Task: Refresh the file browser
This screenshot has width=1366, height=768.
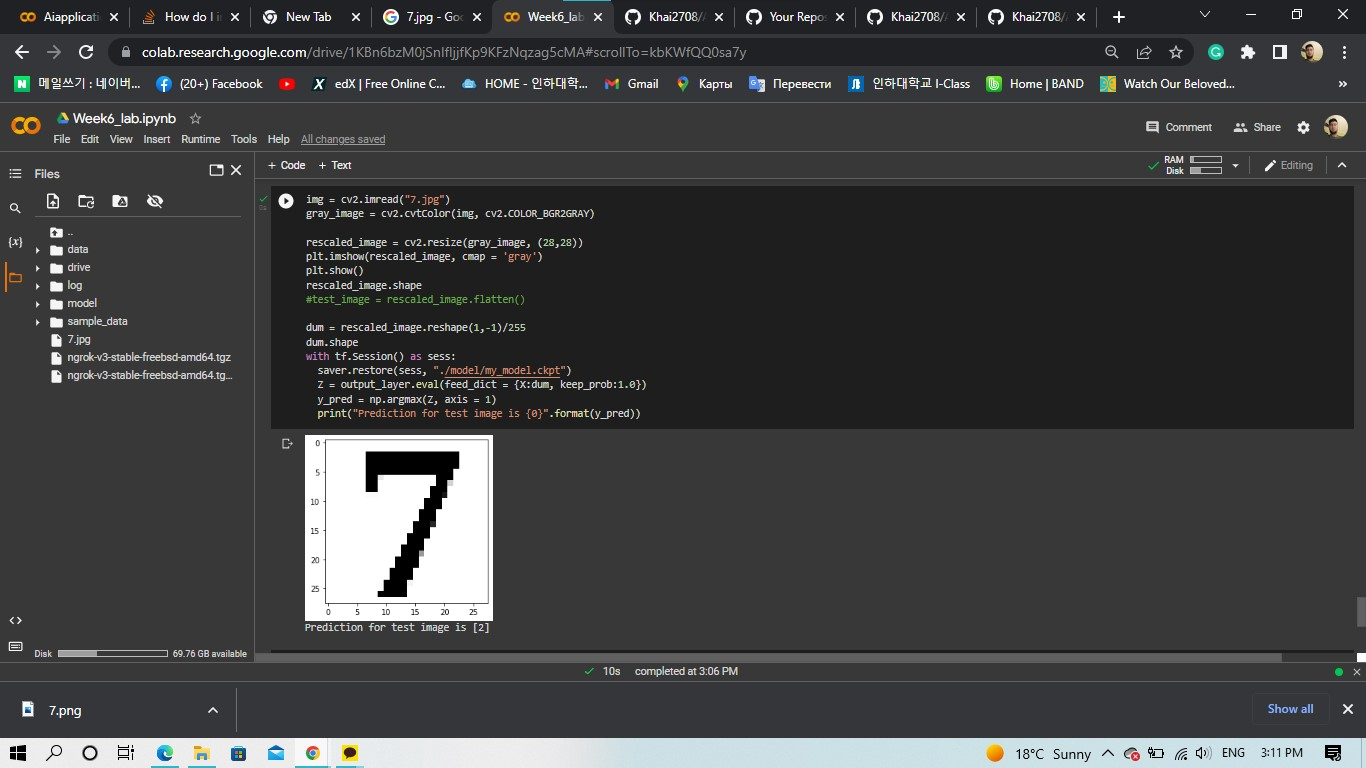Action: (86, 201)
